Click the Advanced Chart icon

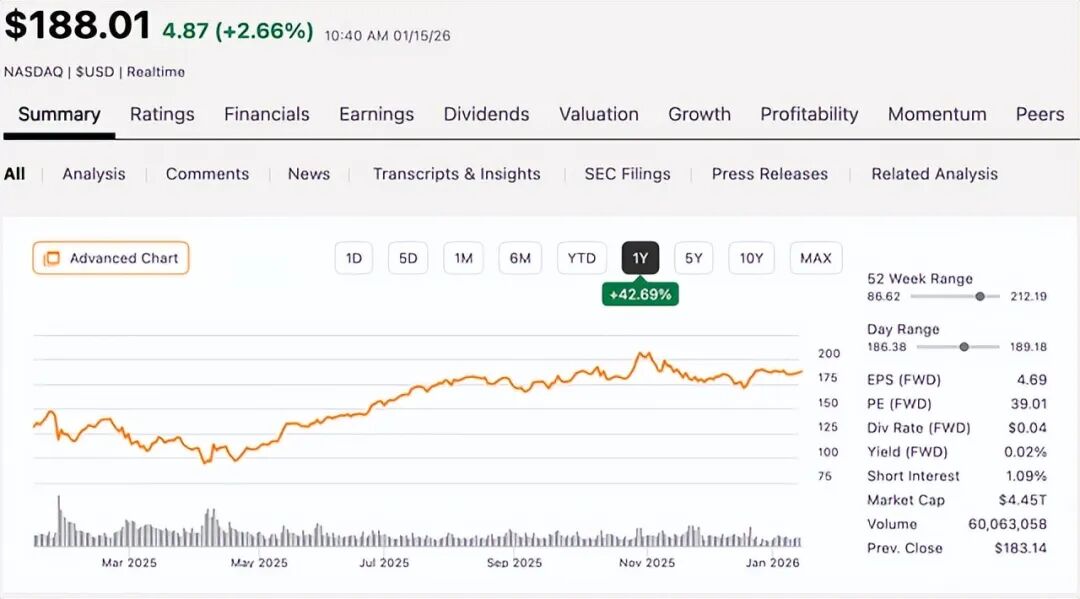pyautogui.click(x=52, y=258)
